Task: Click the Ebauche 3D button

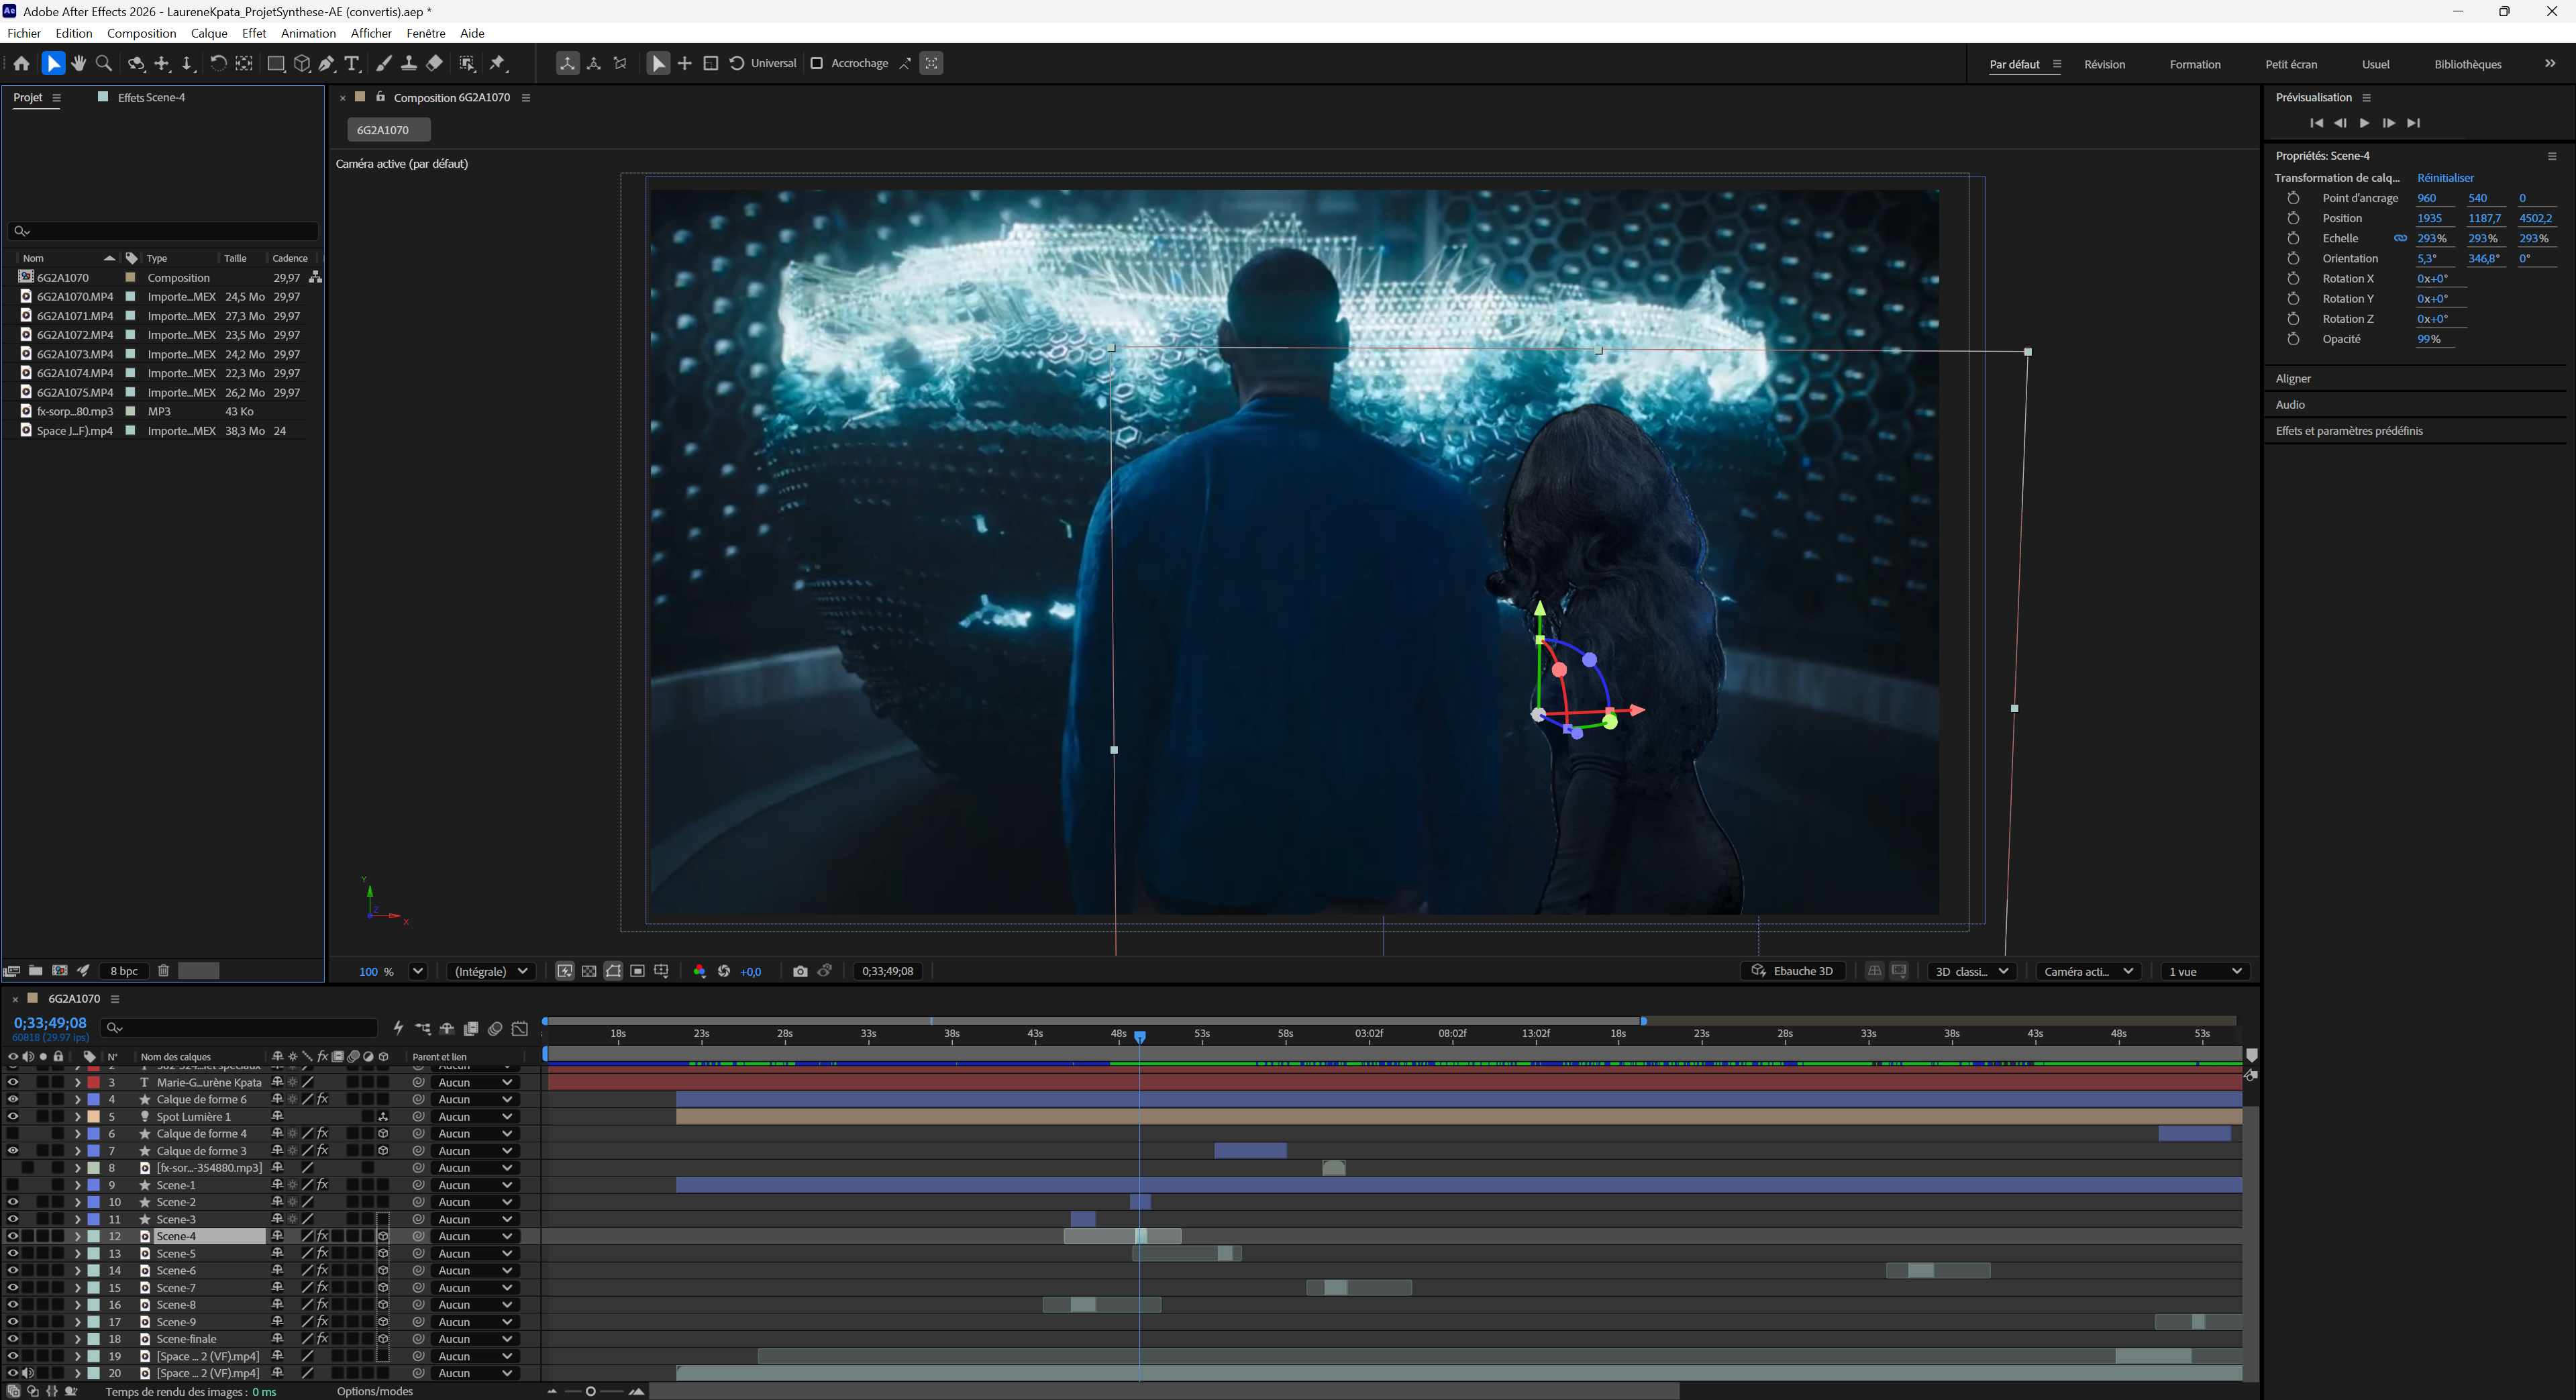Action: (x=1793, y=971)
